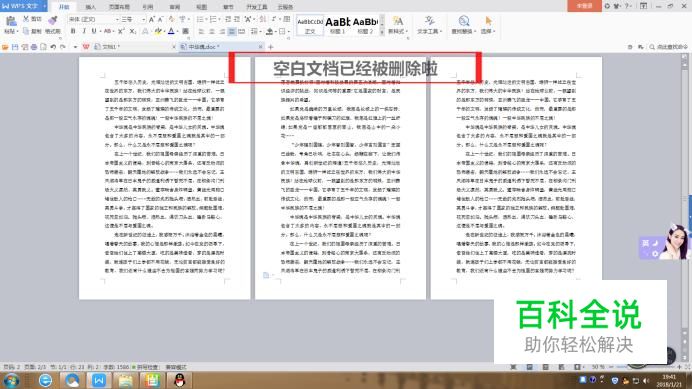
Task: Click the orange login button
Action: click(x=584, y=6)
